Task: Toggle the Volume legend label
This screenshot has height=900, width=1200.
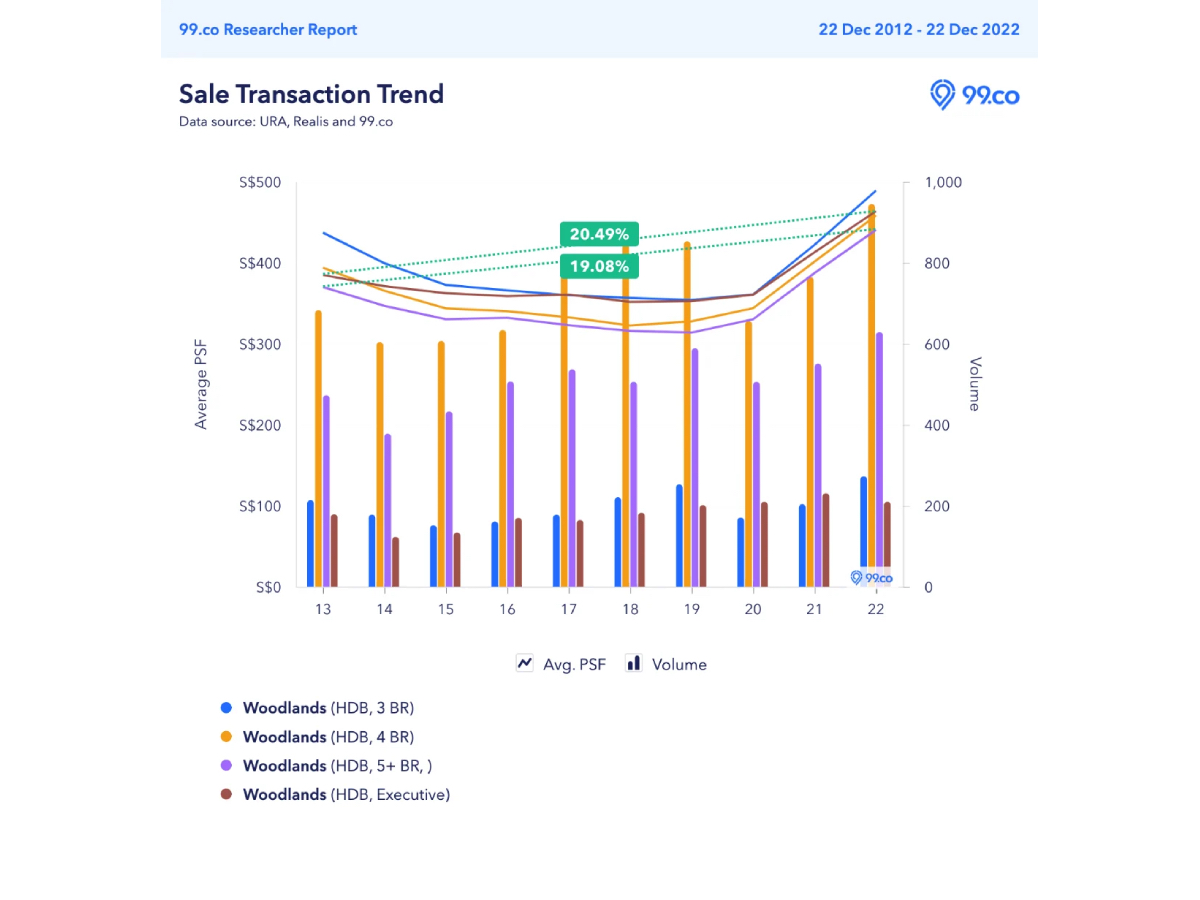Action: [679, 664]
